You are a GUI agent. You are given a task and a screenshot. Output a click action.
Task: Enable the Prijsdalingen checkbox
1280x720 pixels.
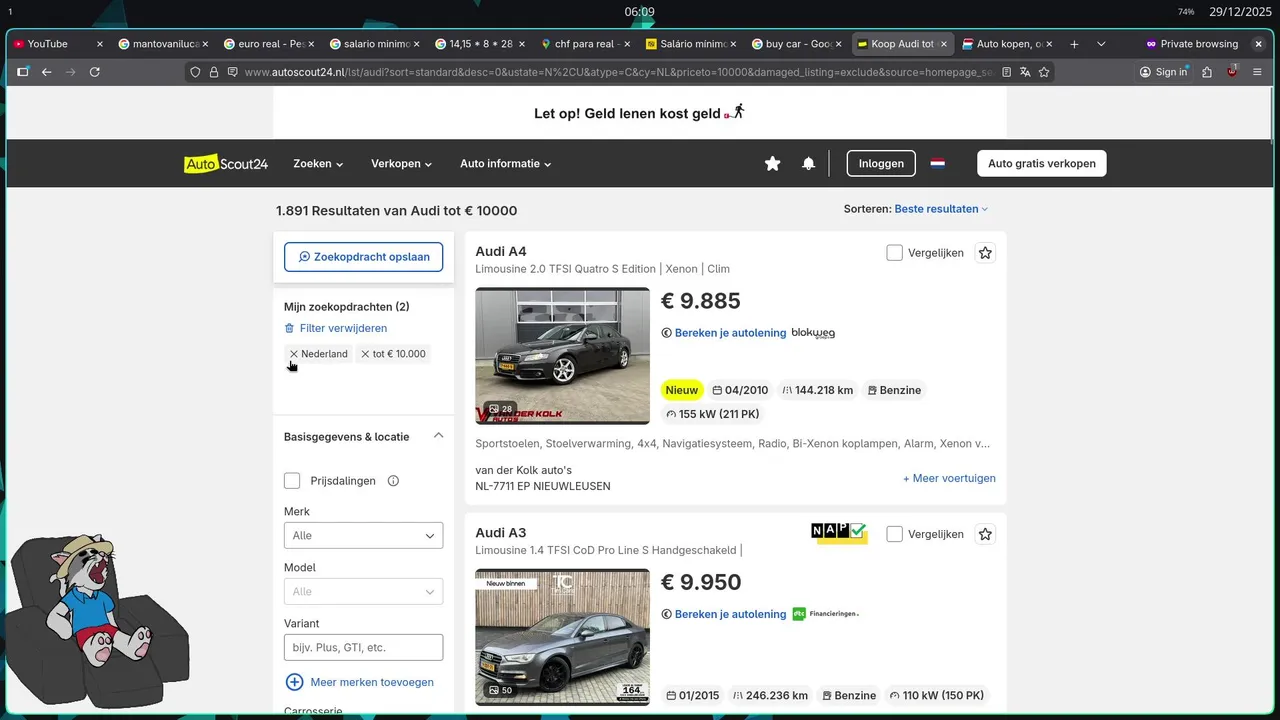(292, 481)
